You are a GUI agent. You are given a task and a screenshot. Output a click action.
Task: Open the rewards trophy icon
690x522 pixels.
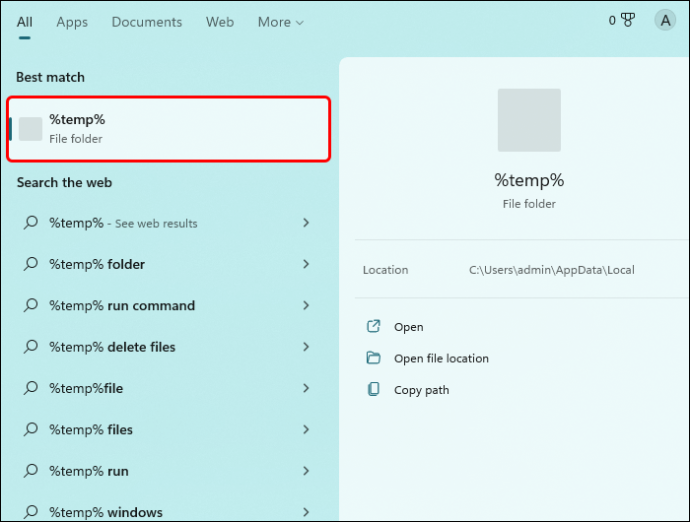pos(628,20)
